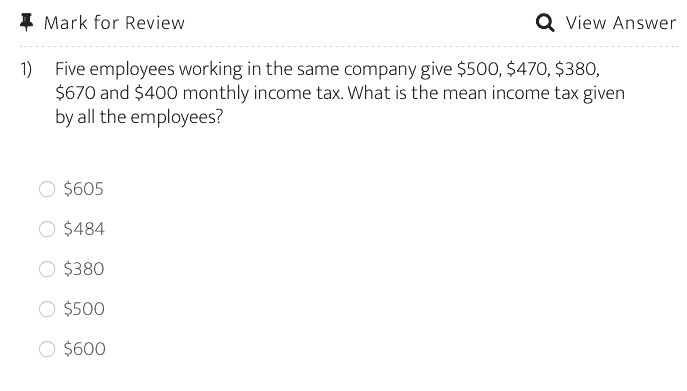Click the $600 answer label text

pos(84,349)
